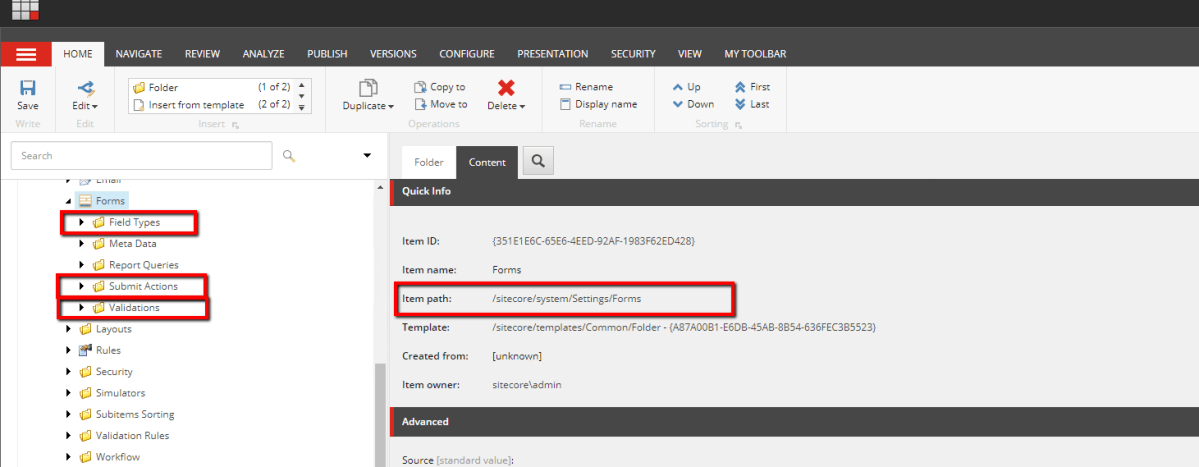This screenshot has width=1199, height=467.
Task: Open the search options dropdown arrow
Action: tap(367, 156)
